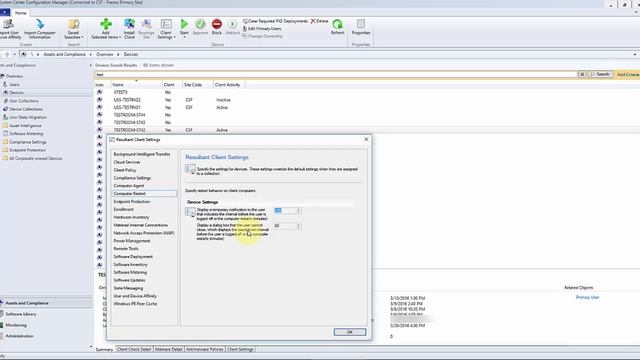Viewport: 640px width, 360px height.
Task: Select Power Management in settings list
Action: pos(131,241)
